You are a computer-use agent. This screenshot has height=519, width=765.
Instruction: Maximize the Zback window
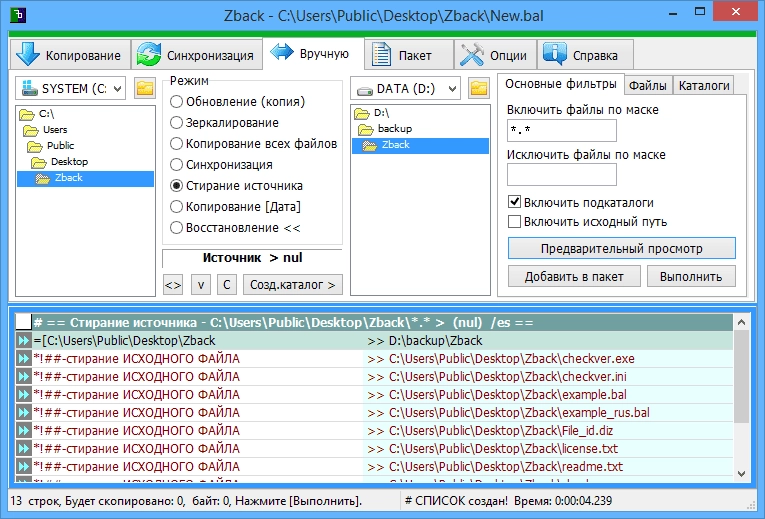click(x=700, y=12)
